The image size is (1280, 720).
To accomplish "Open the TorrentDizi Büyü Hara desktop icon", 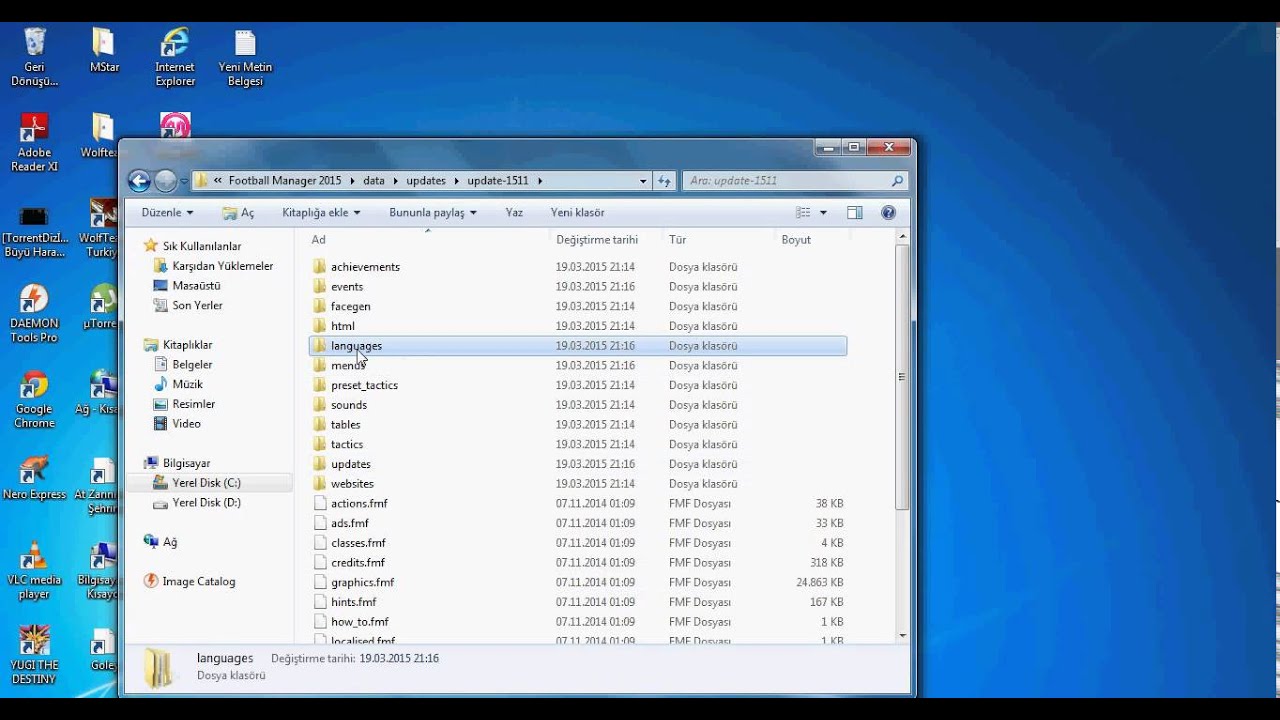I will pyautogui.click(x=34, y=232).
